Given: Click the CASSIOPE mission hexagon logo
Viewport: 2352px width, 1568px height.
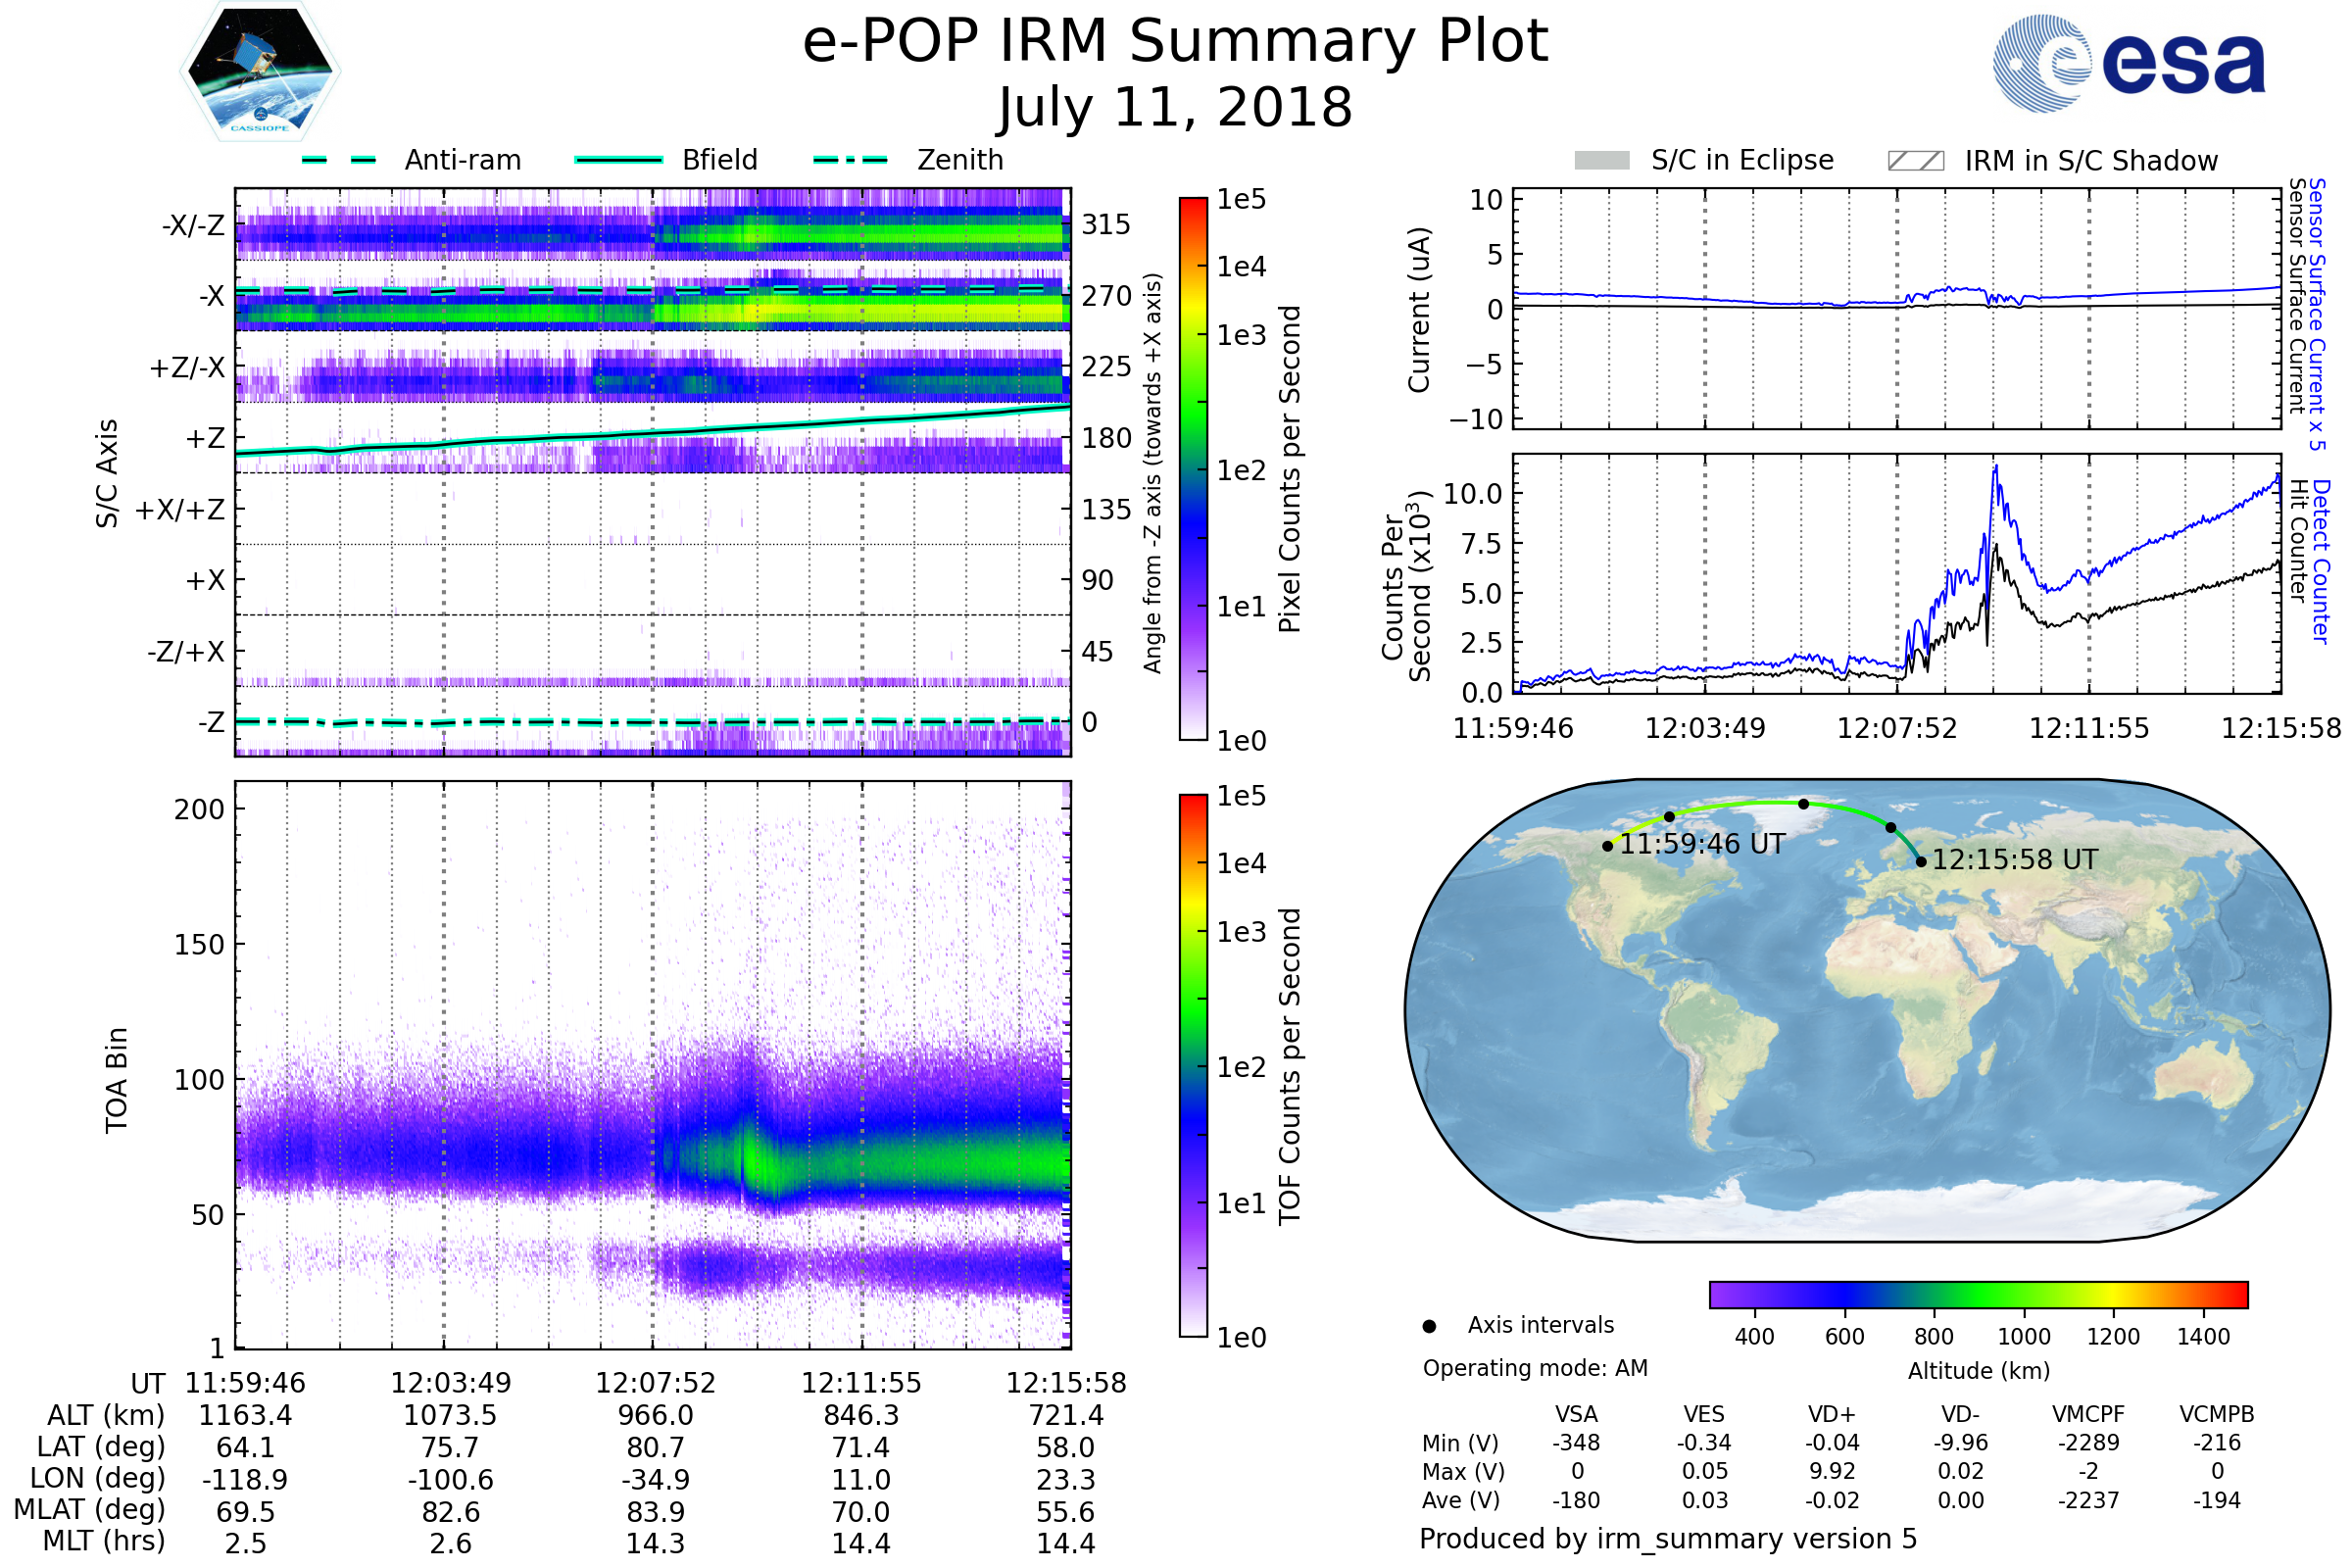Looking at the screenshot, I should pyautogui.click(x=260, y=72).
